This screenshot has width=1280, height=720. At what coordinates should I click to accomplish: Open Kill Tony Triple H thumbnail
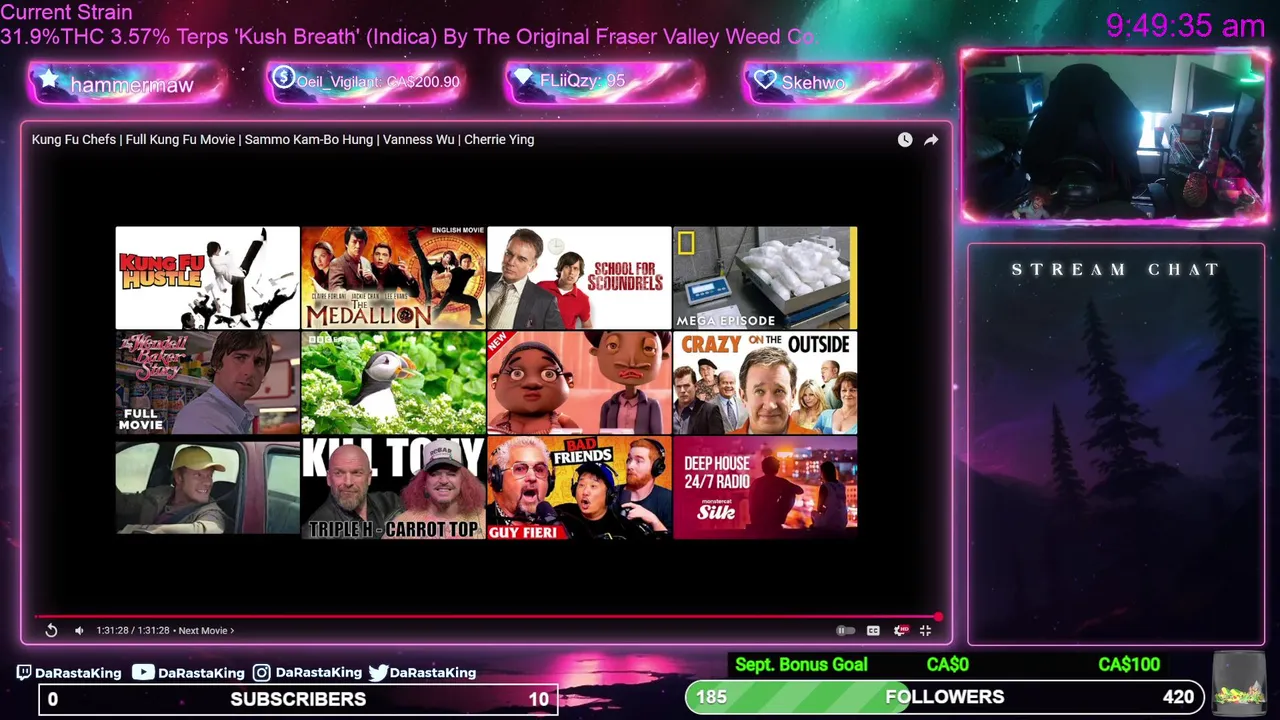[393, 488]
